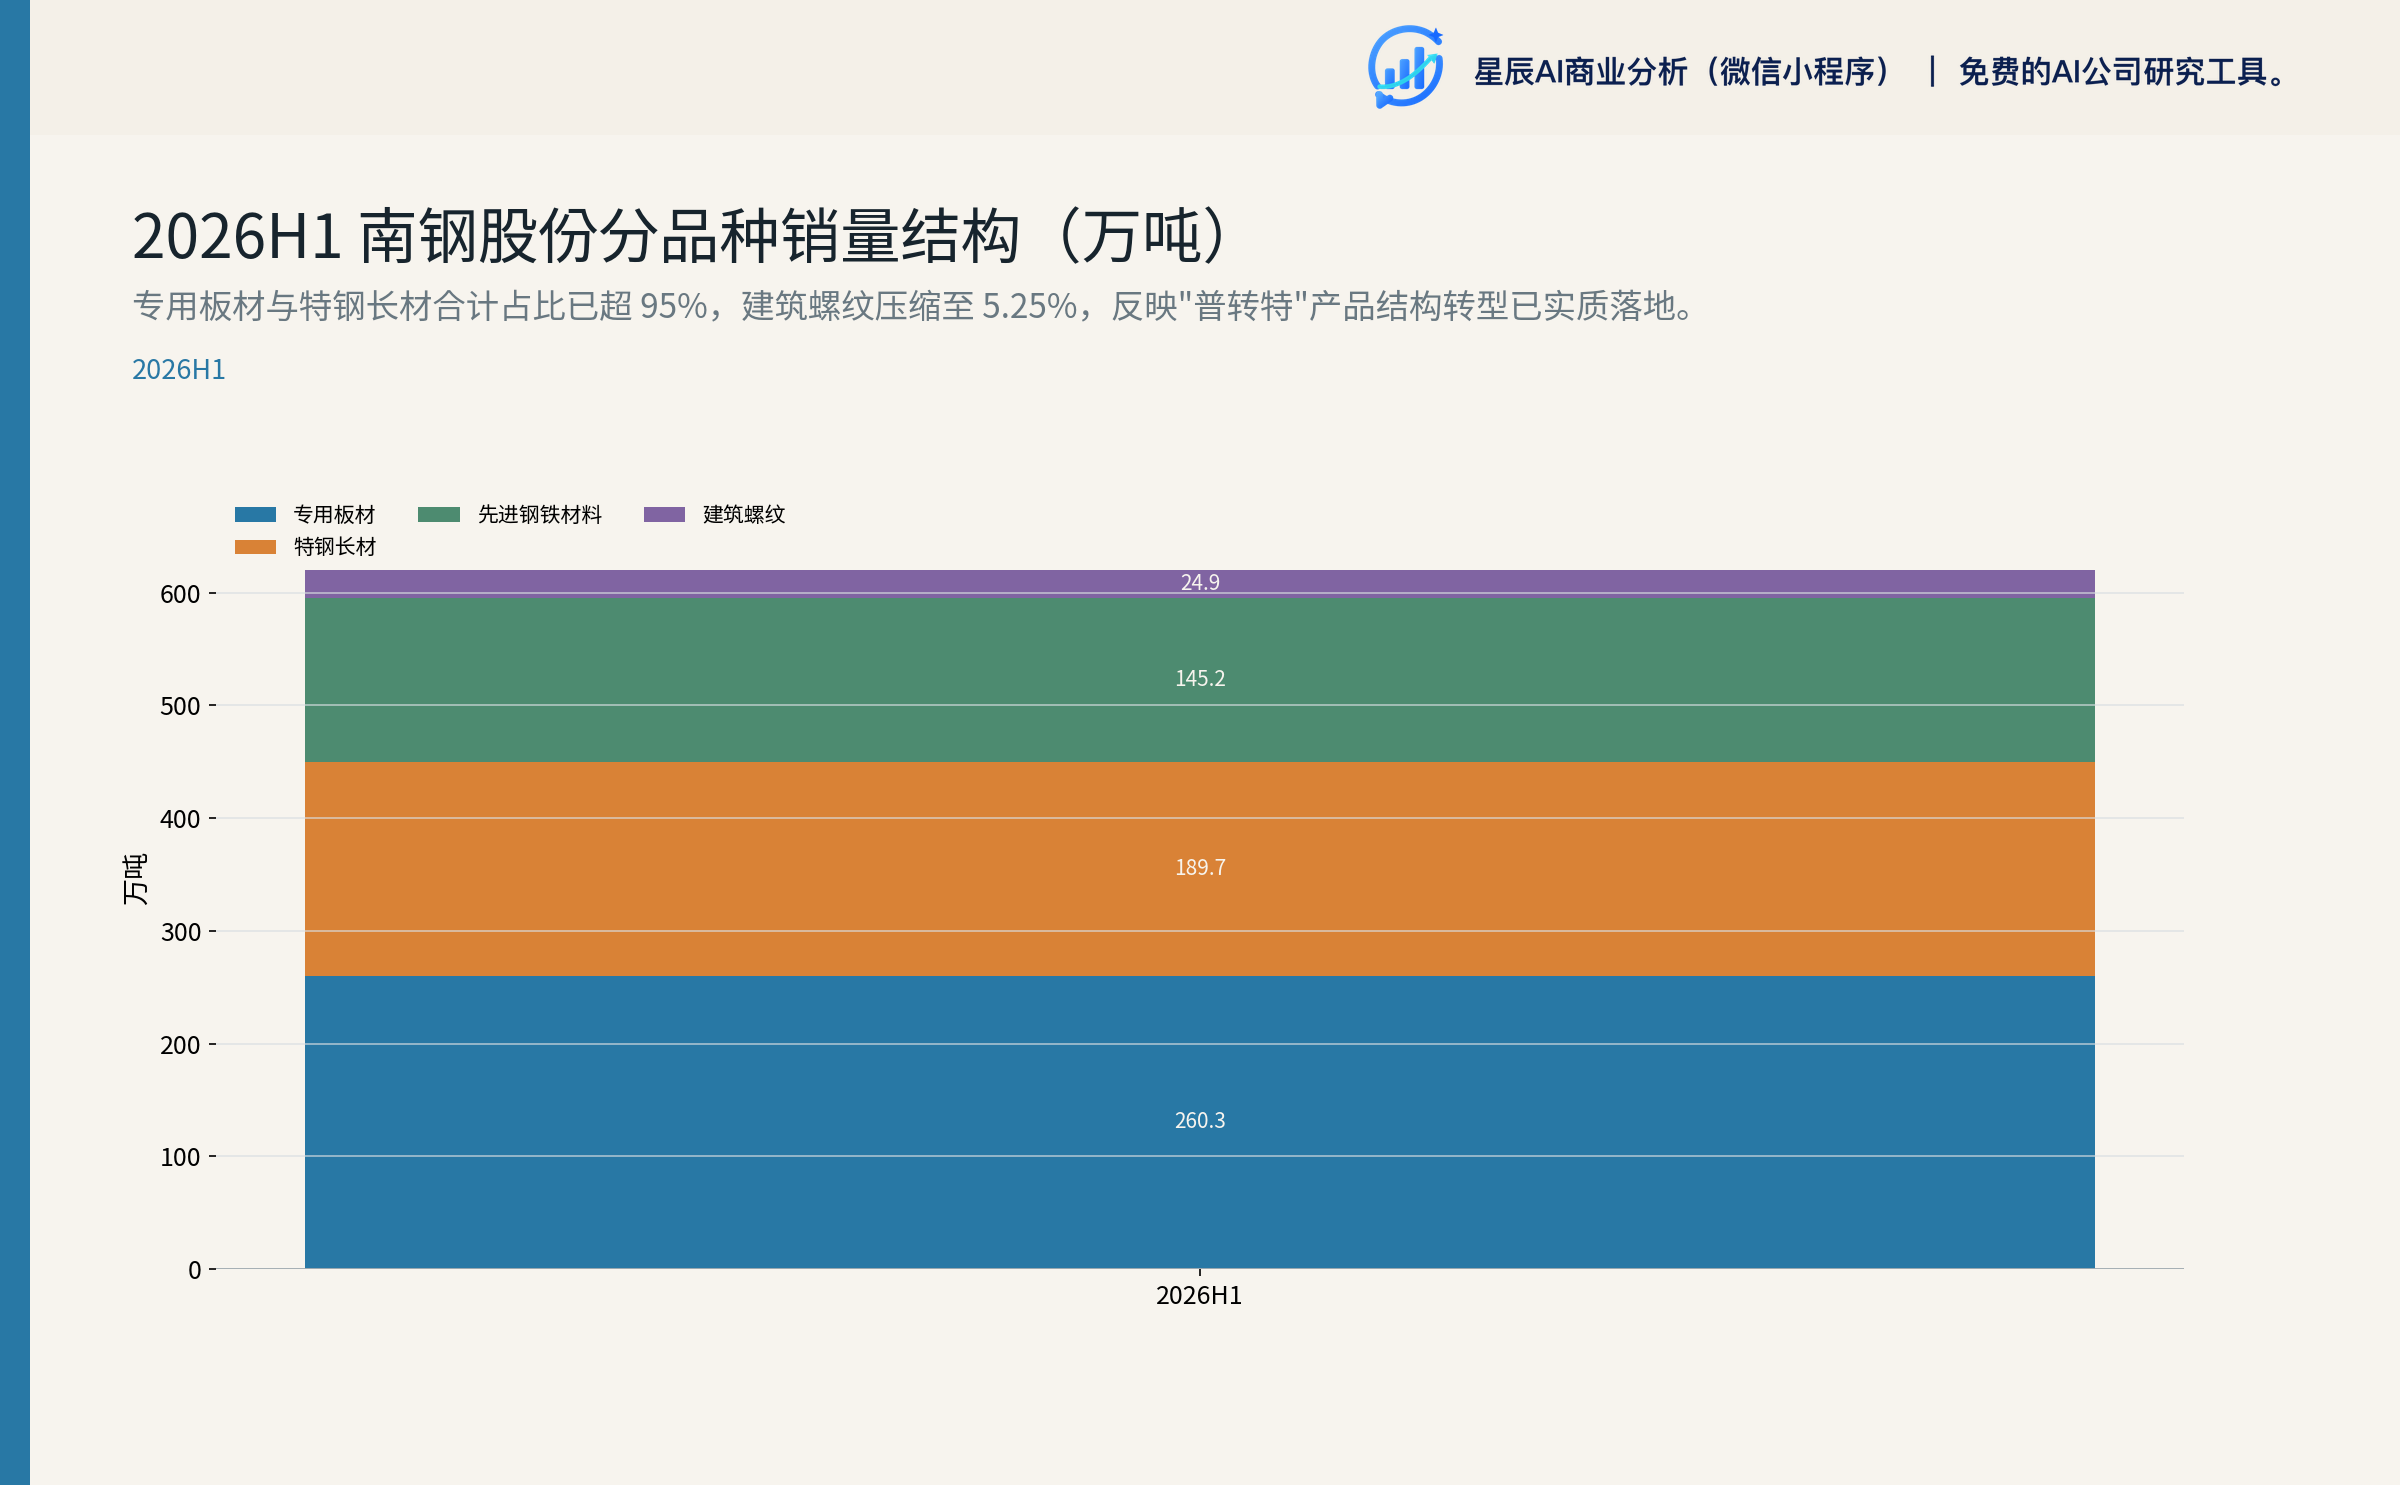2400x1485 pixels.
Task: Click the 专用板材 legend label
Action: [335, 514]
